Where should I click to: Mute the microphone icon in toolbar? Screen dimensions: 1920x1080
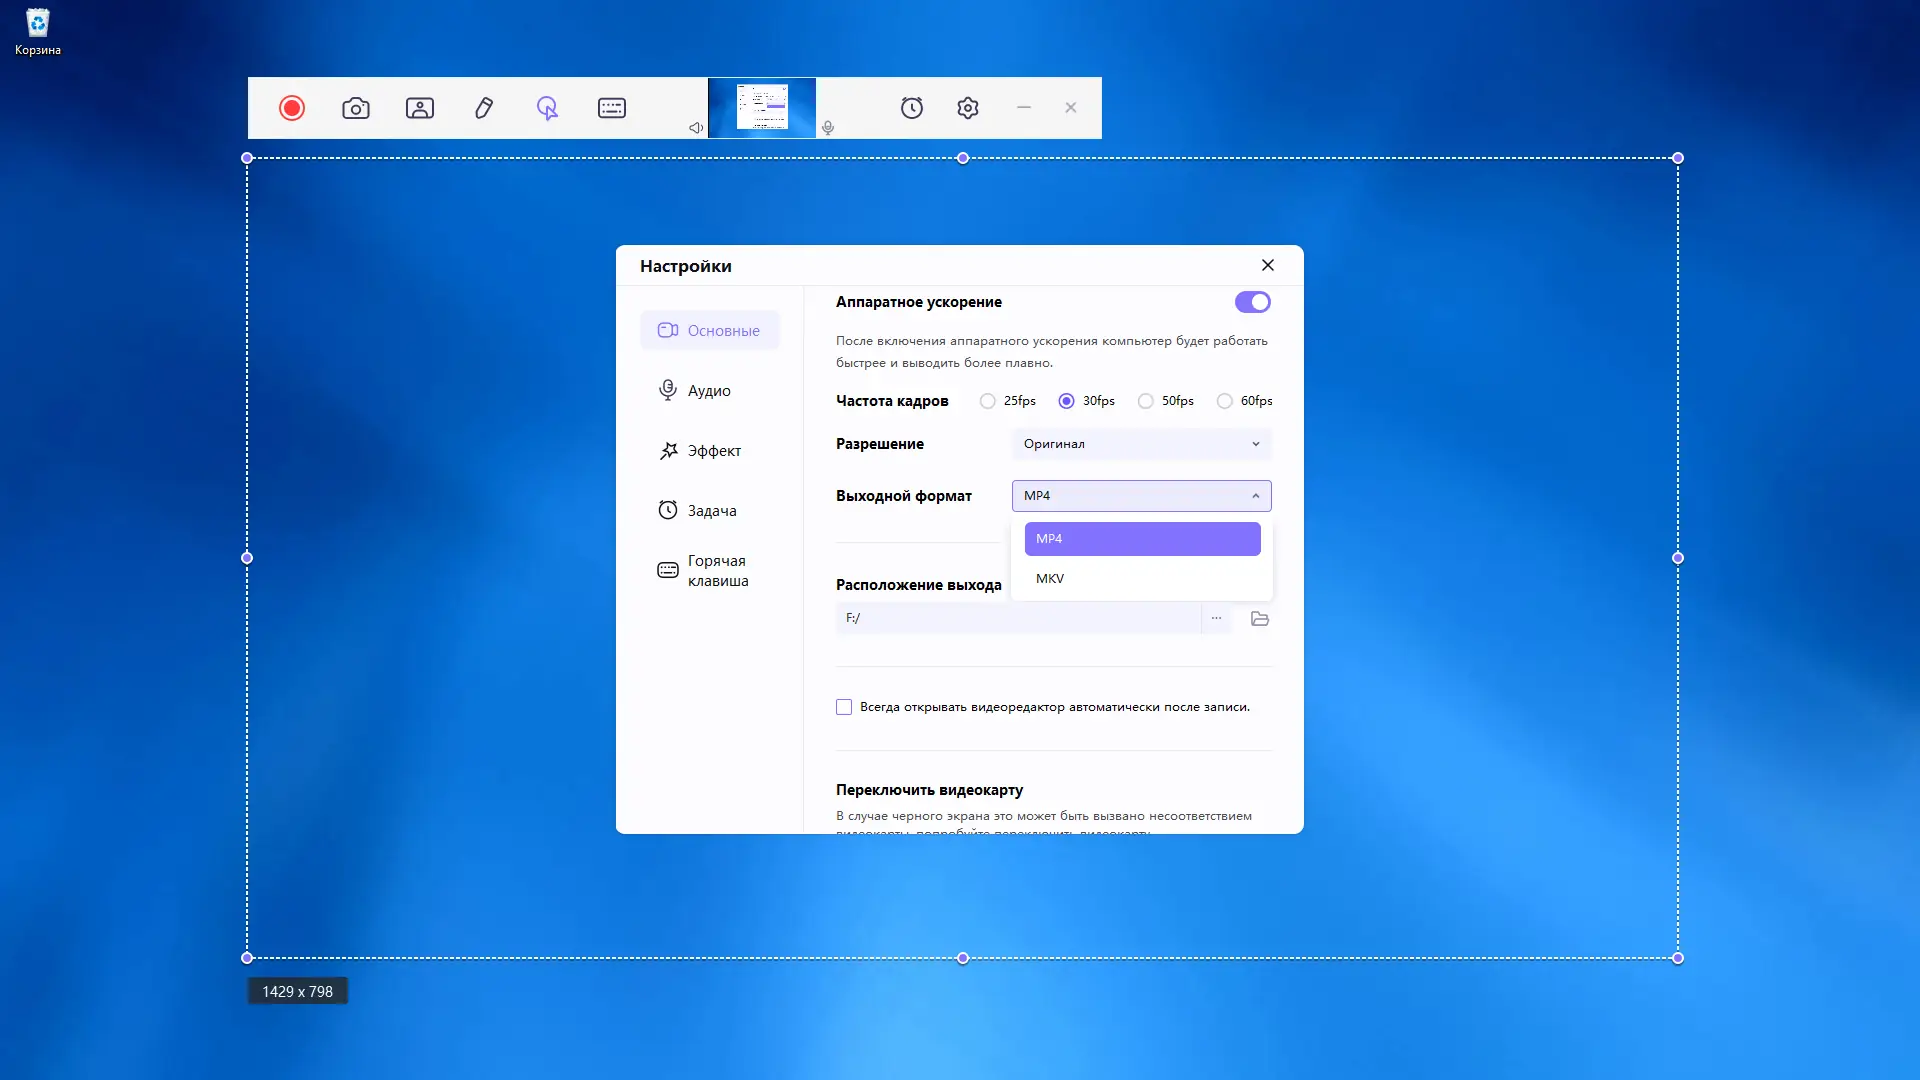828,128
